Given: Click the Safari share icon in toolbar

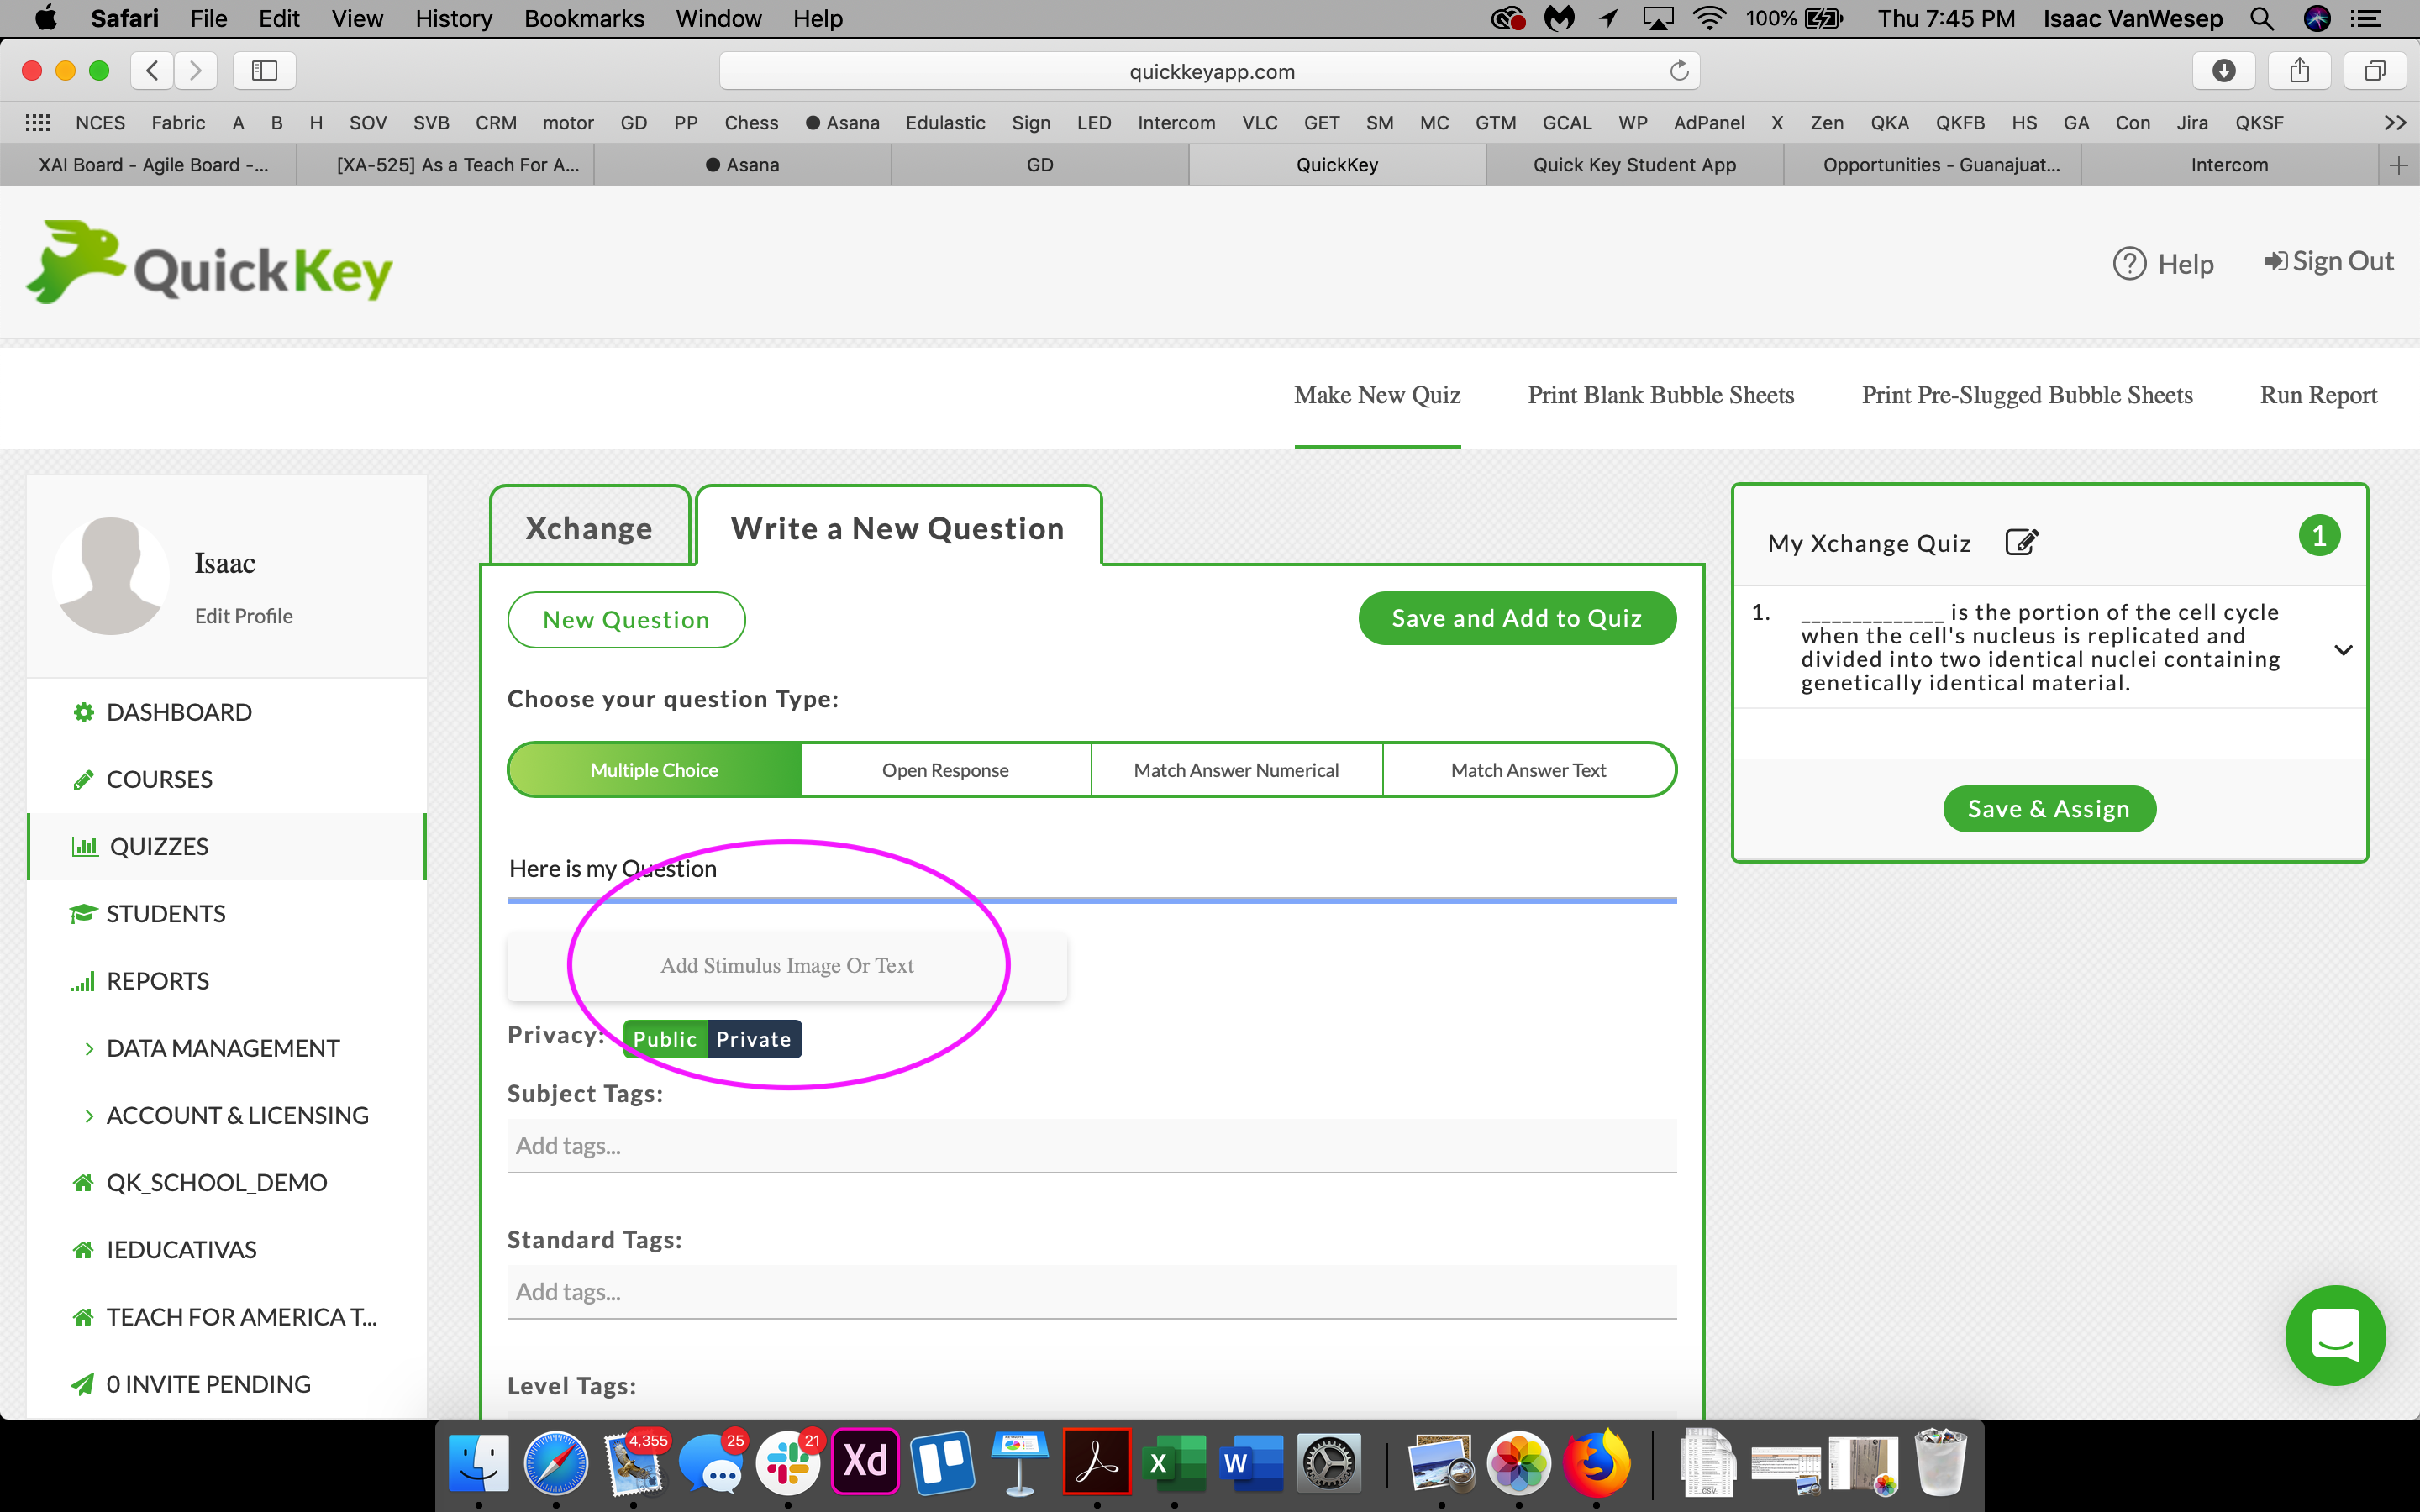Looking at the screenshot, I should pos(2300,70).
